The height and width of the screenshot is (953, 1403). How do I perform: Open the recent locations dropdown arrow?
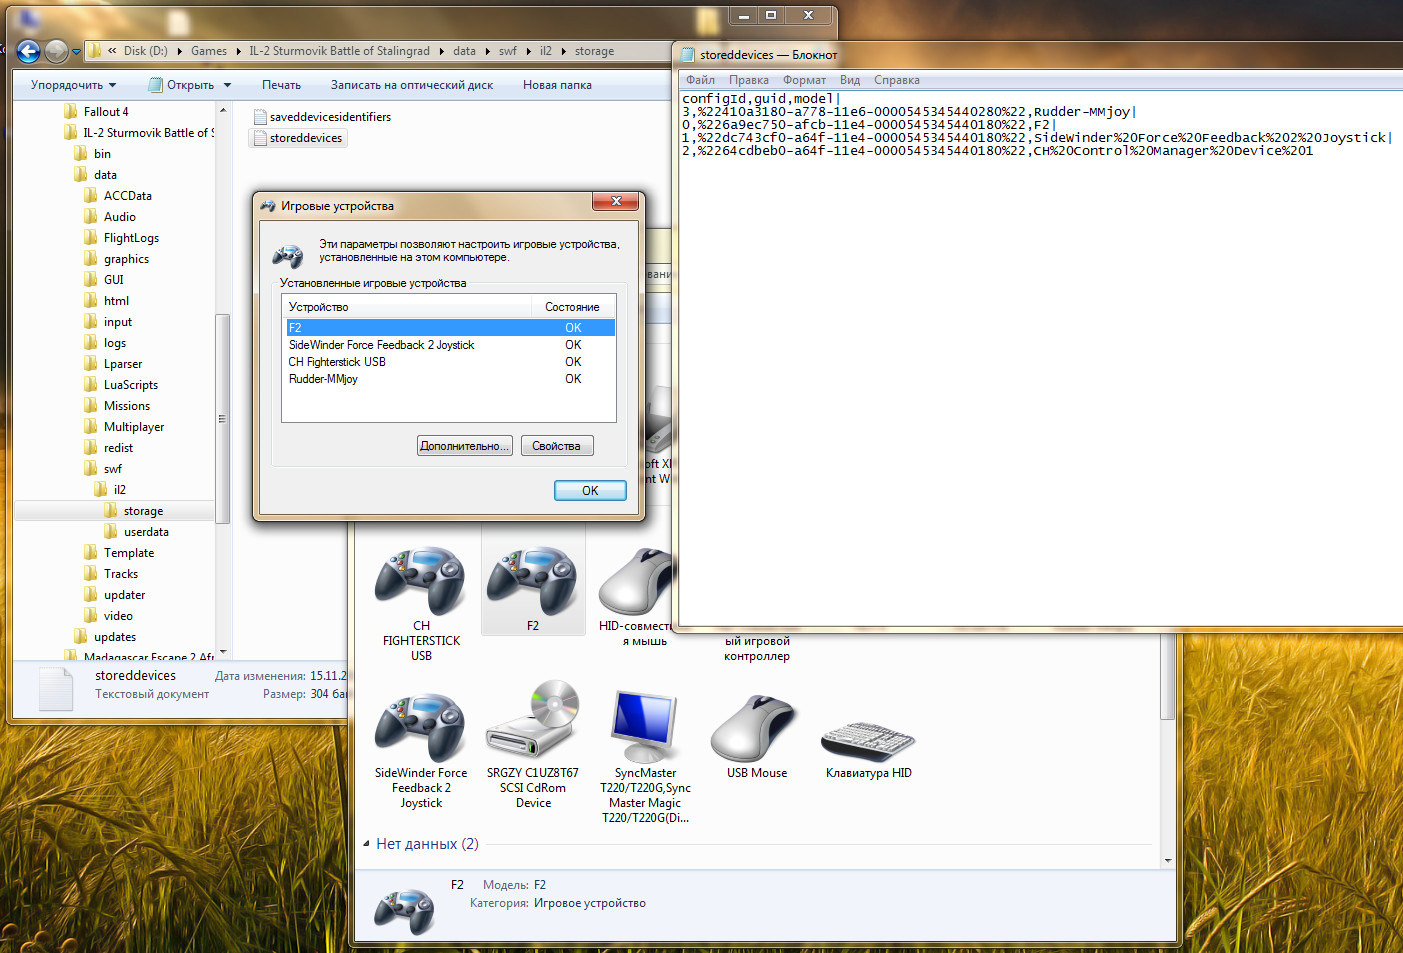point(76,52)
